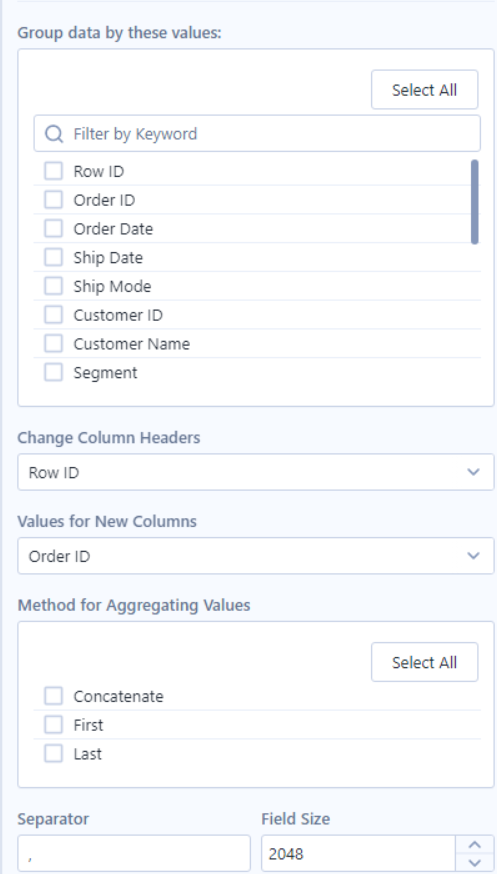The image size is (497, 874).
Task: Select the Customer Name checkbox
Action: [x=53, y=343]
